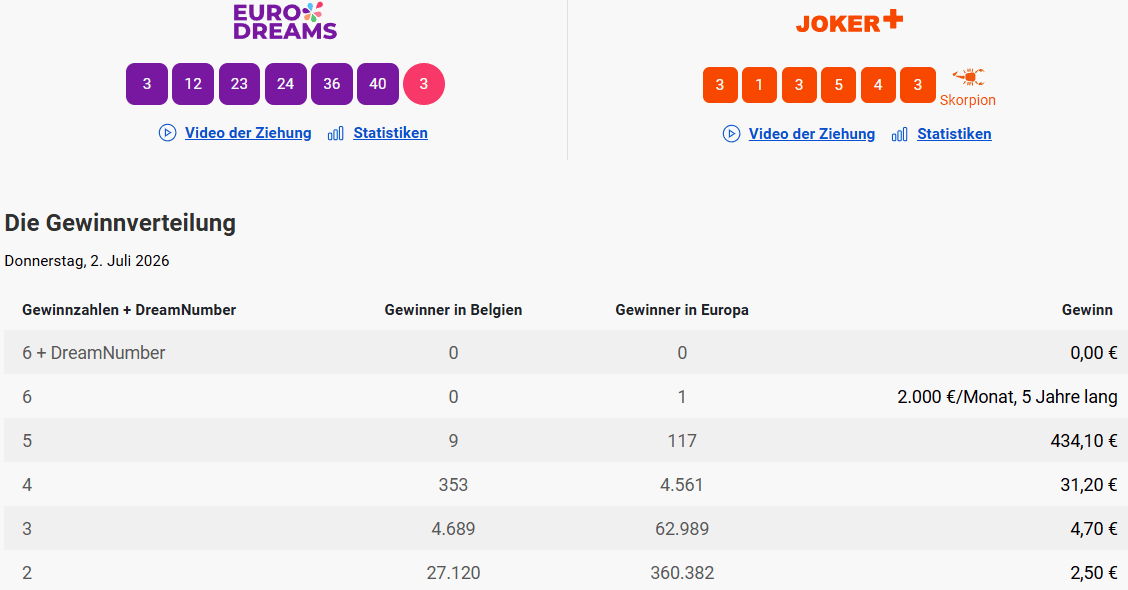The image size is (1128, 590).
Task: Click the Joker+ logo
Action: [849, 22]
